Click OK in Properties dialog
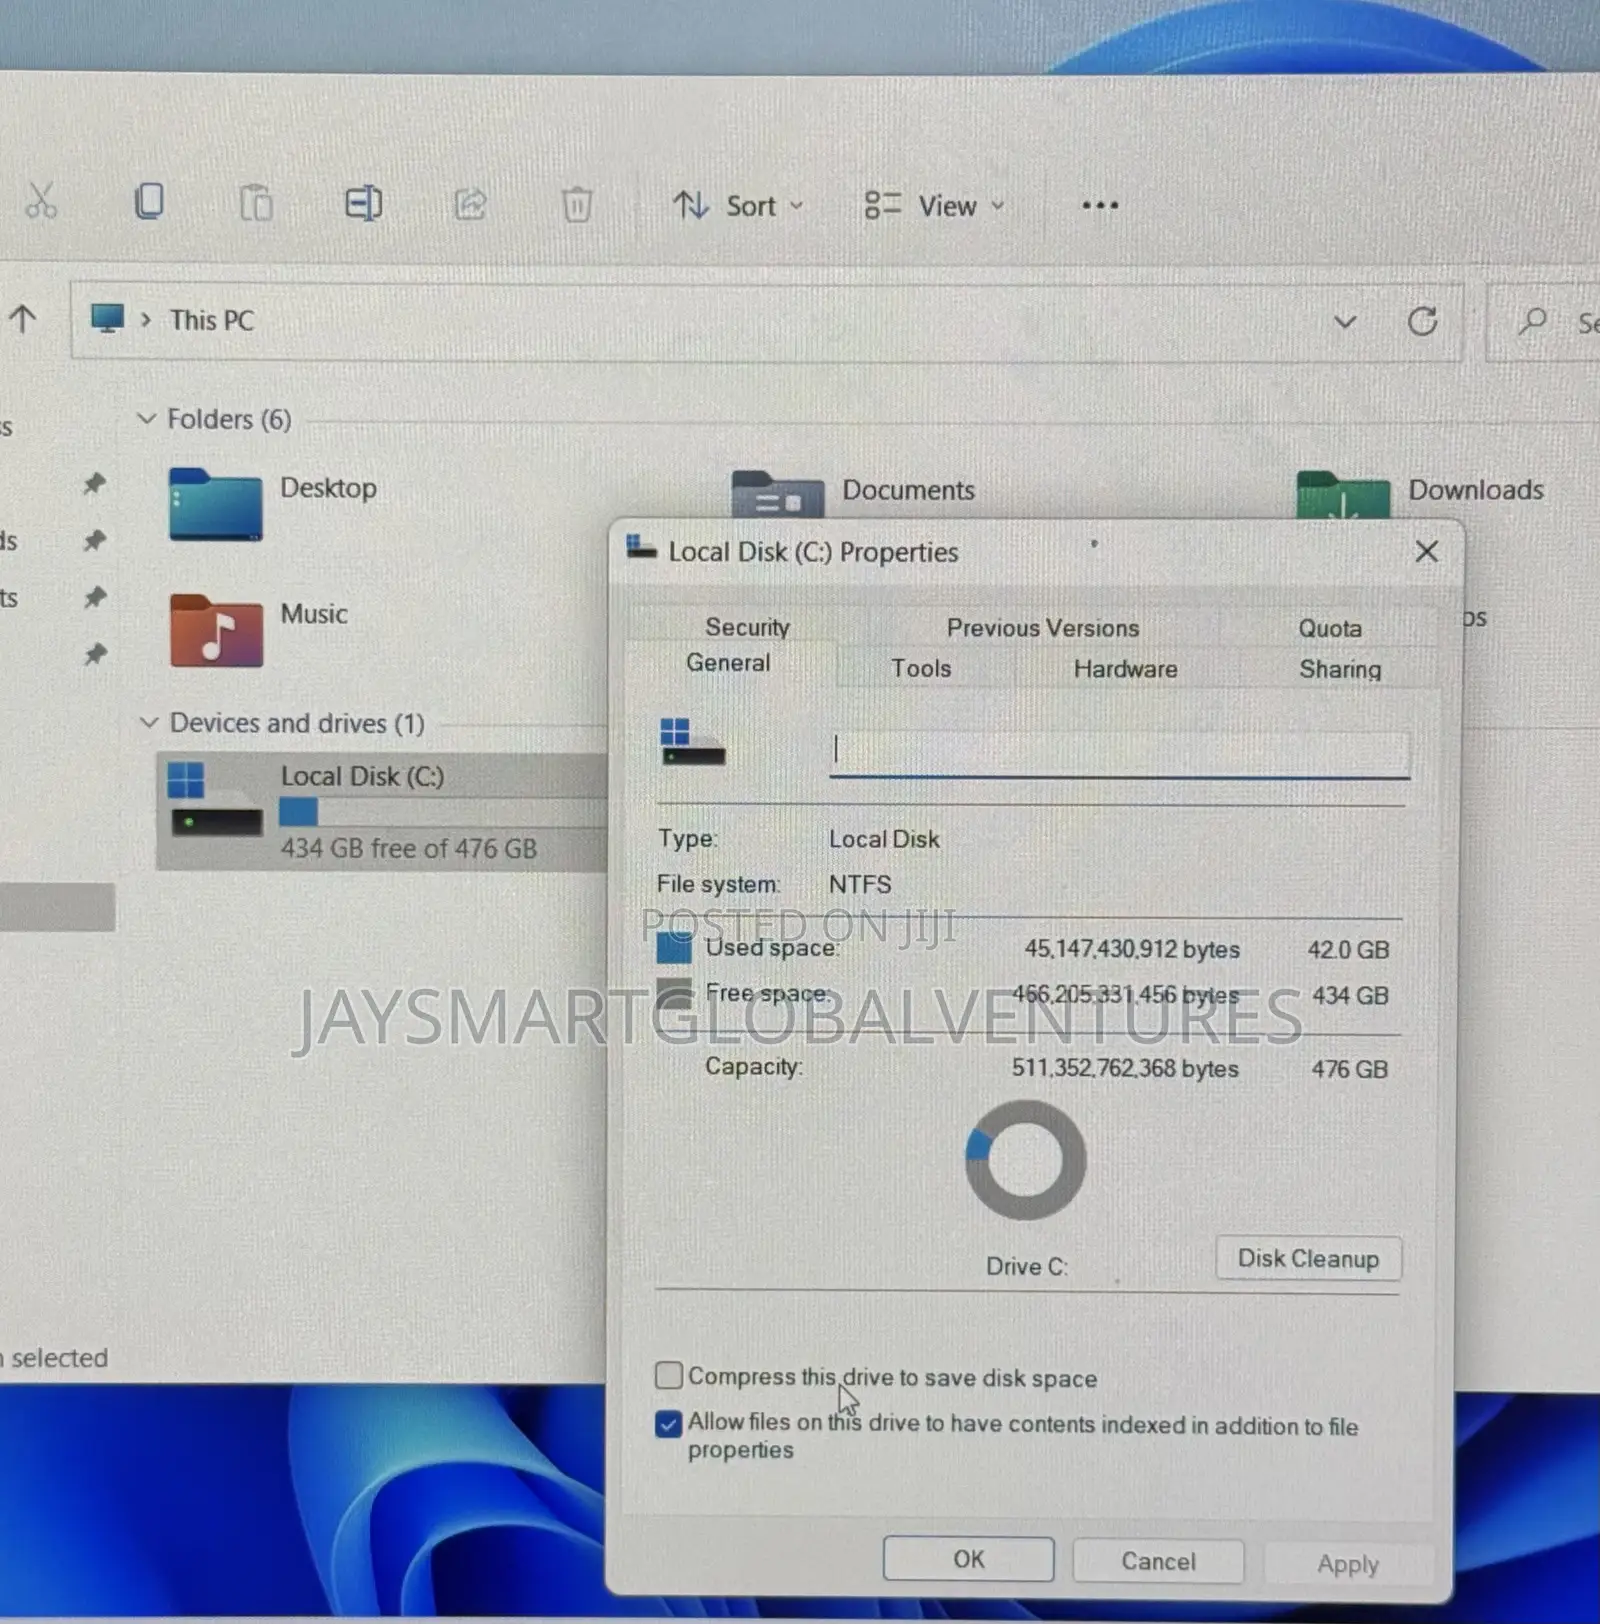The height and width of the screenshot is (1624, 1600). 968,1559
